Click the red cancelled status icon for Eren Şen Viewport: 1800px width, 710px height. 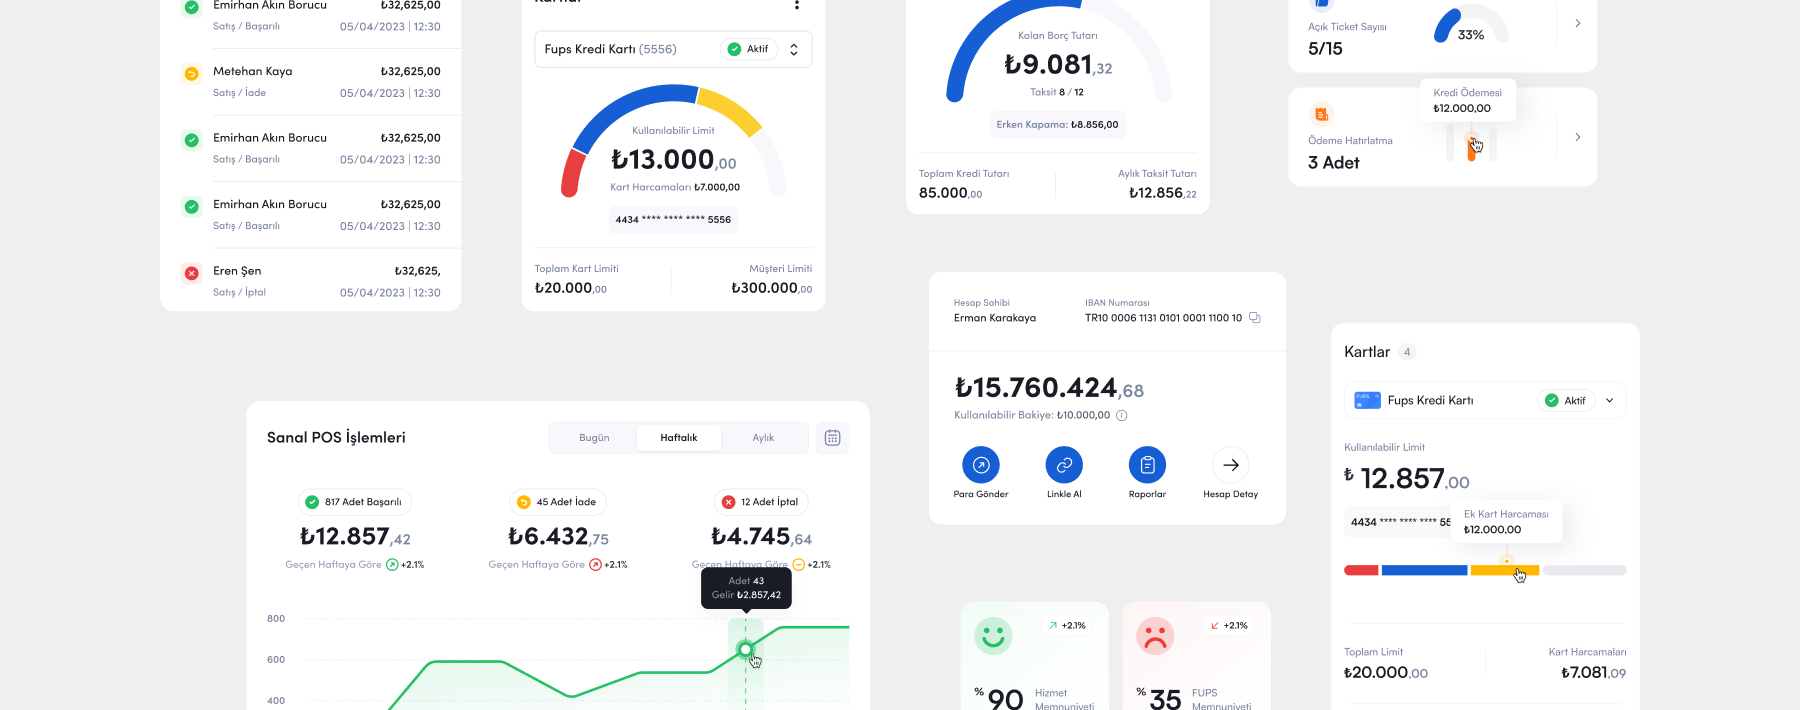click(191, 273)
